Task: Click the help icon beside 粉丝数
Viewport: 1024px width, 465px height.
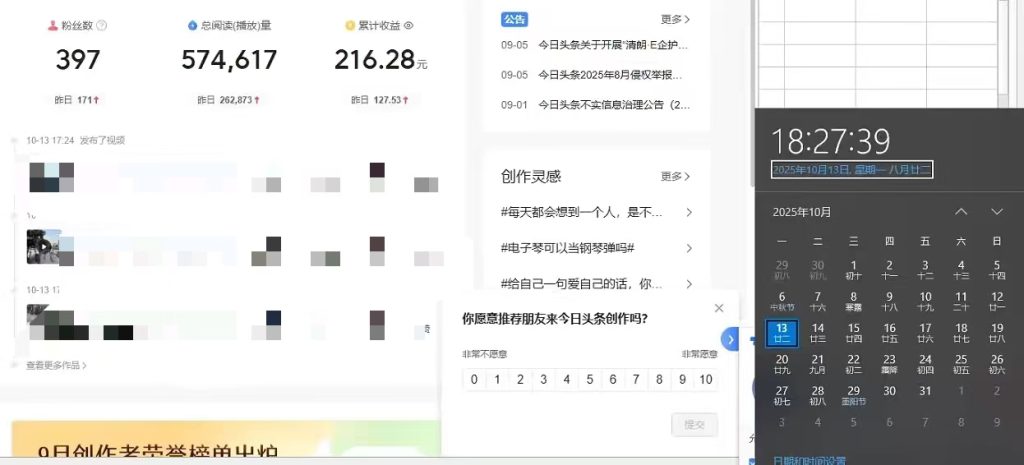Action: 102,25
